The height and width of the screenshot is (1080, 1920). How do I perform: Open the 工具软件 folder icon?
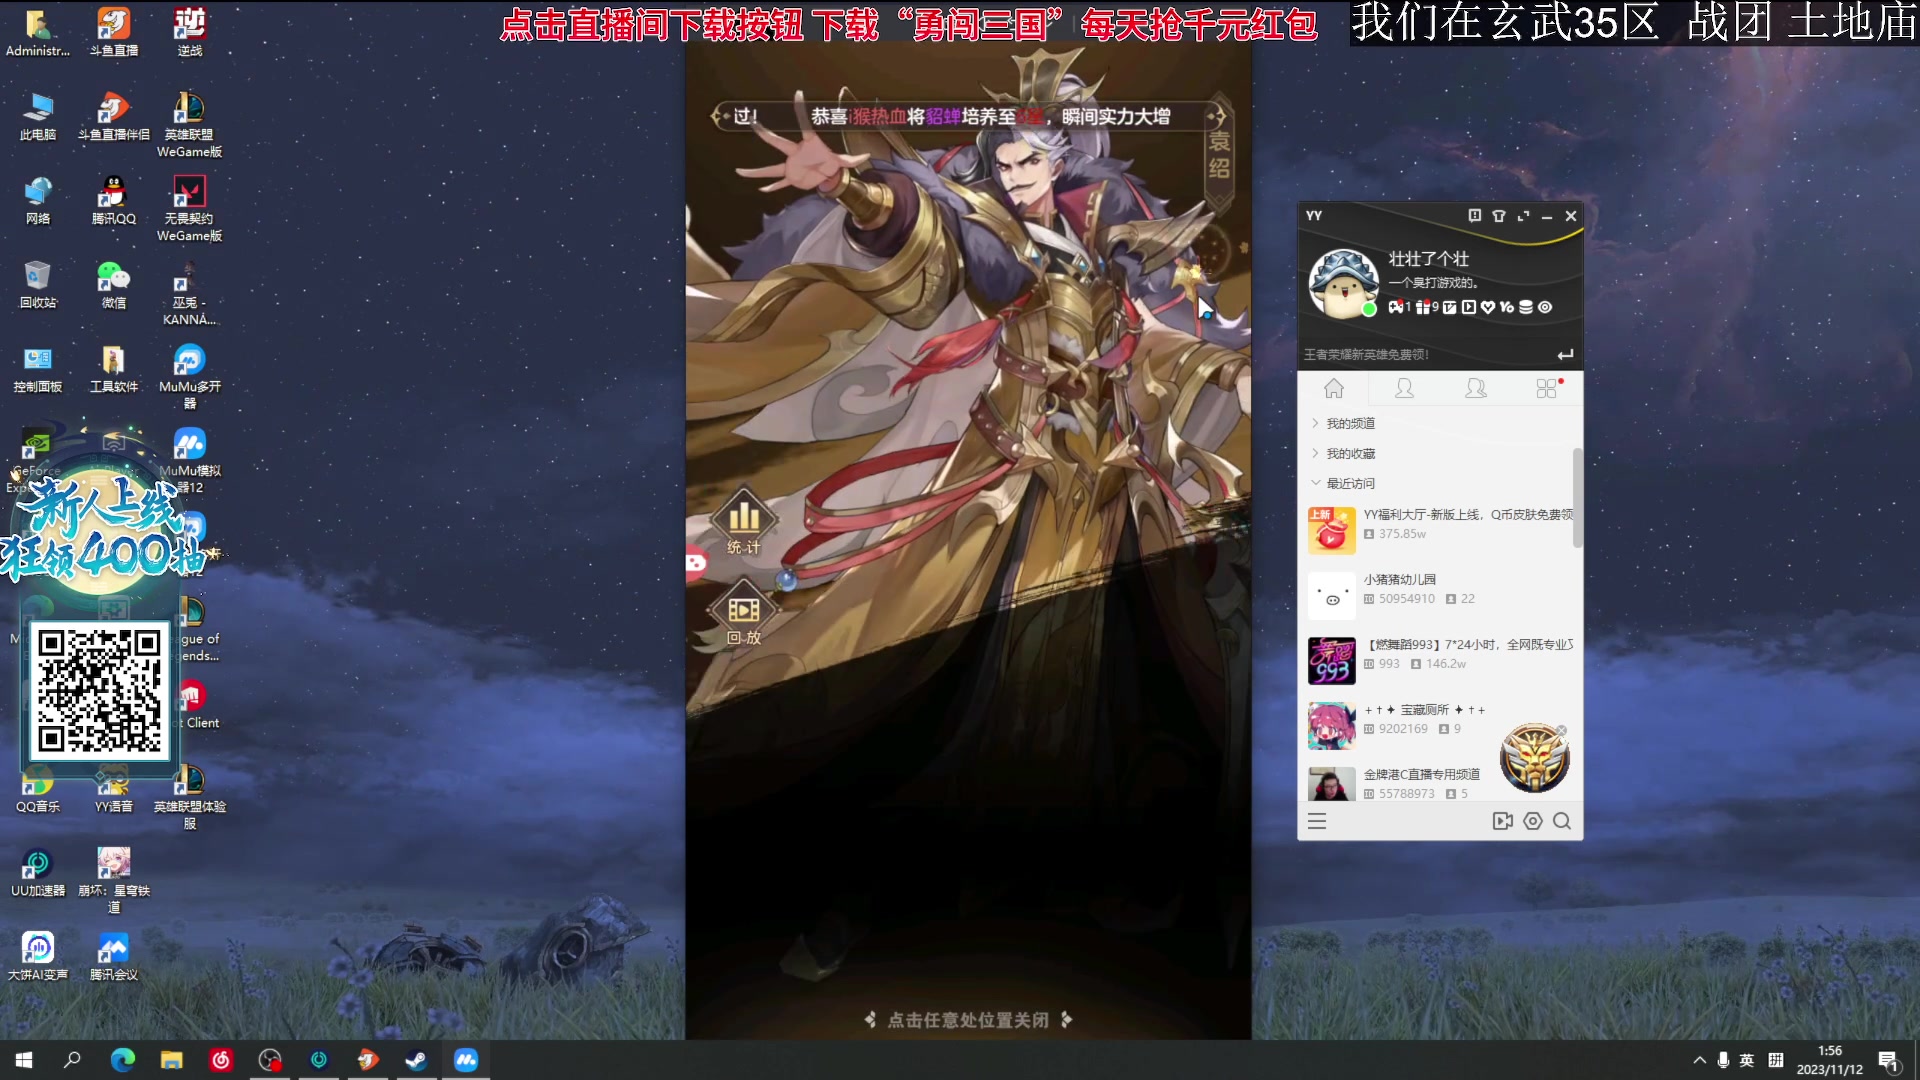114,368
